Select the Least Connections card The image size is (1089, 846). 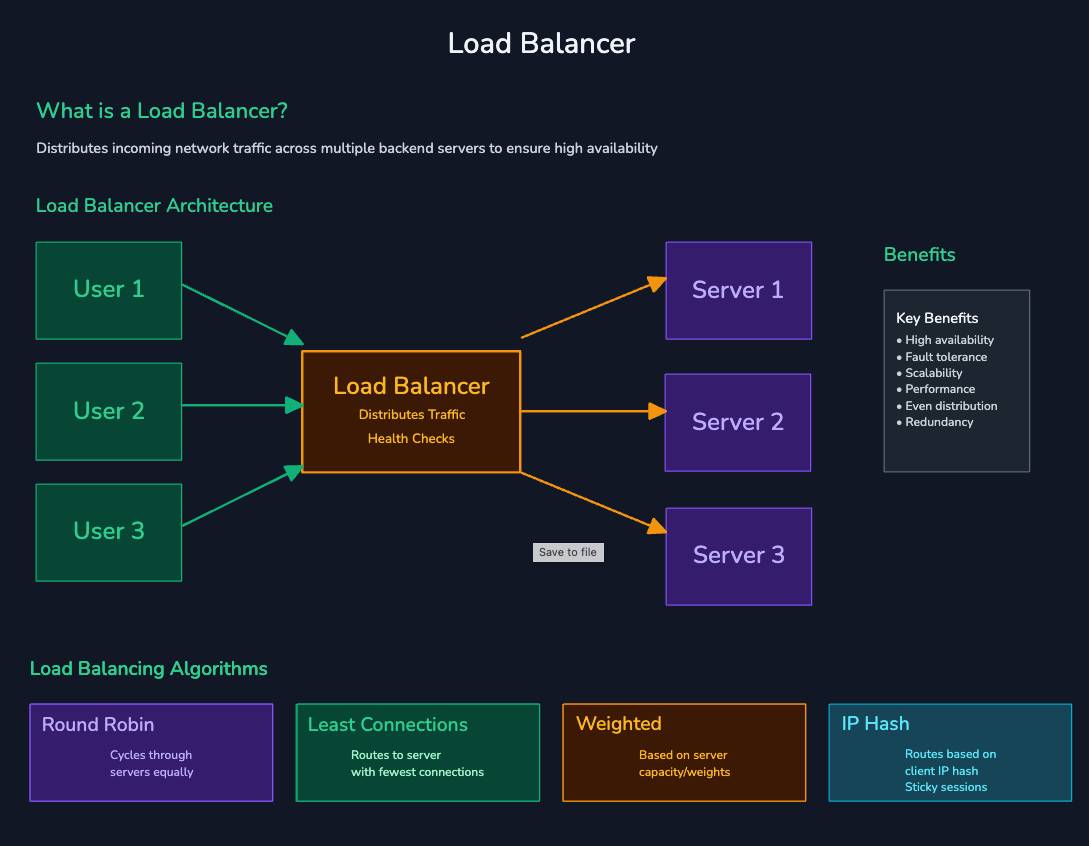(417, 752)
